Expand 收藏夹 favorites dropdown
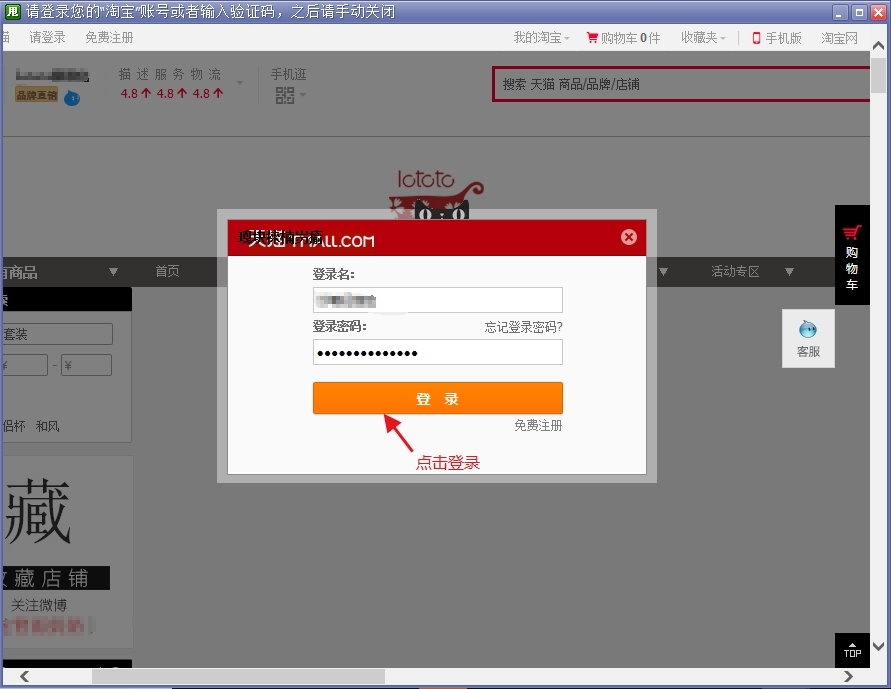 click(x=703, y=37)
